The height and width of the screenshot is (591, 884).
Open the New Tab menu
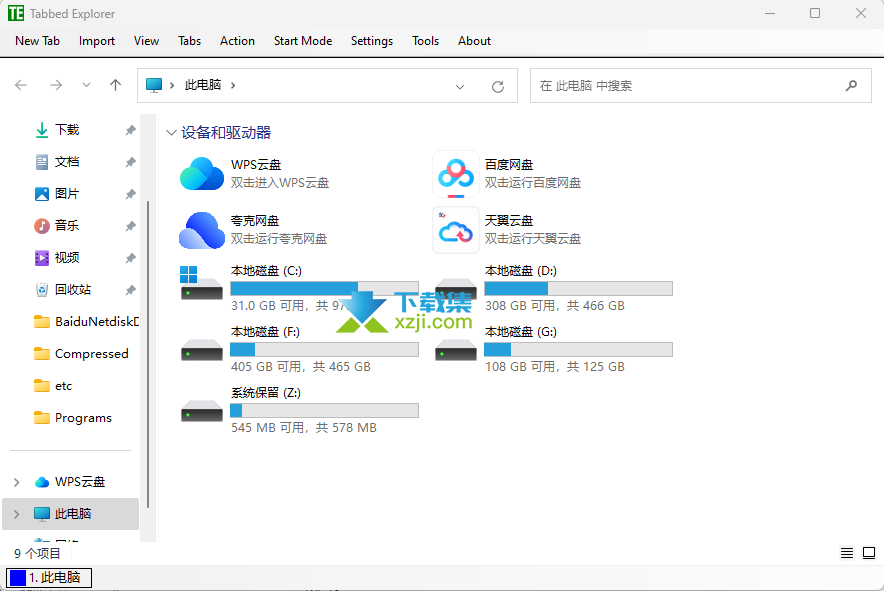click(37, 41)
